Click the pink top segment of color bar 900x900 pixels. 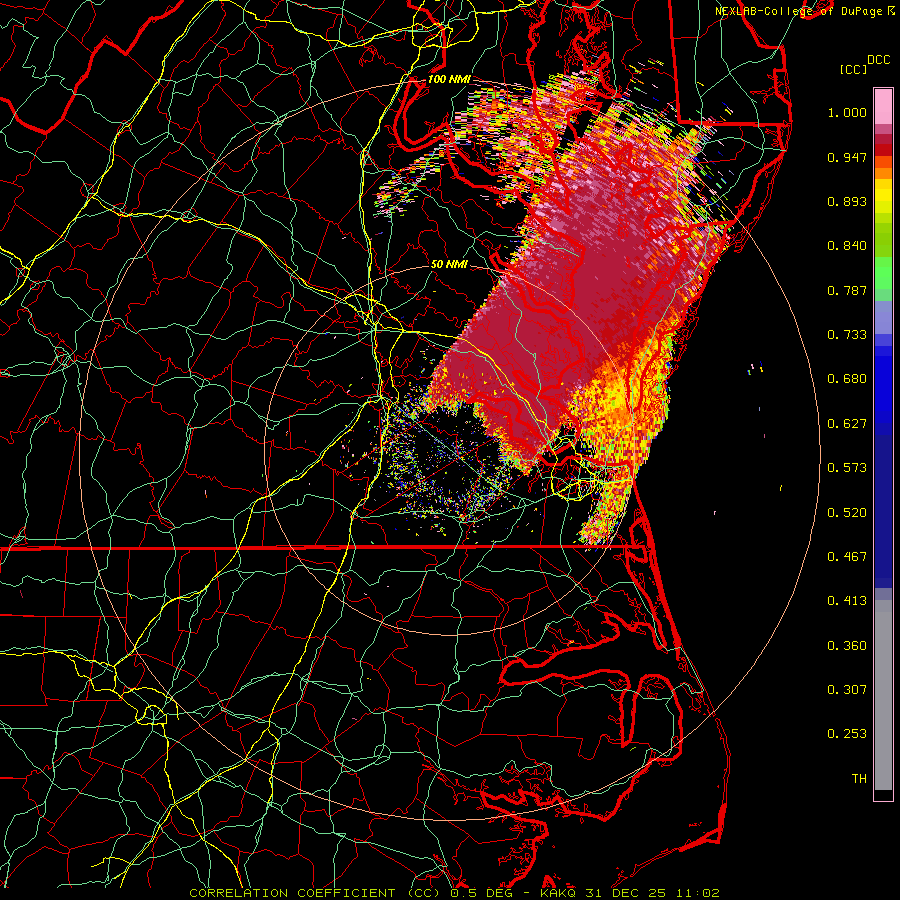click(x=883, y=107)
